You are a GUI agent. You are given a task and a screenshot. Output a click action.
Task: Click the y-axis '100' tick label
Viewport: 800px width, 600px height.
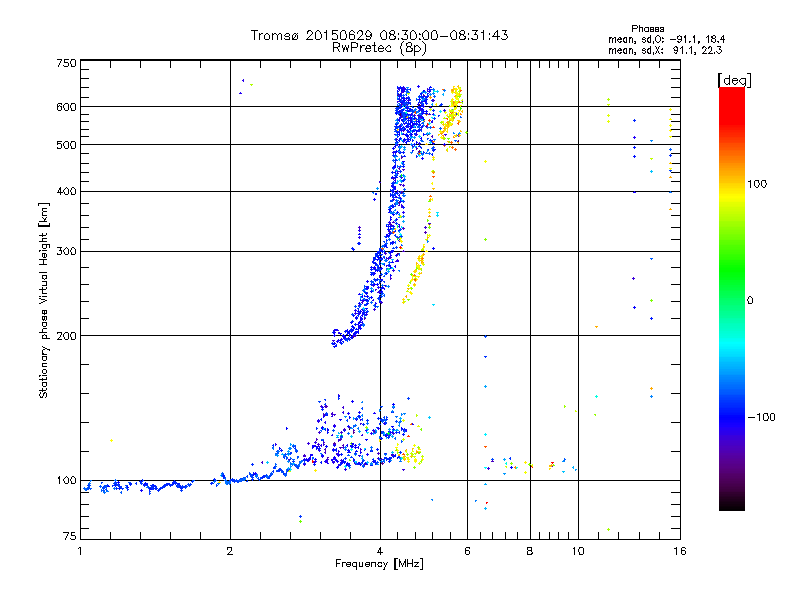(66, 480)
